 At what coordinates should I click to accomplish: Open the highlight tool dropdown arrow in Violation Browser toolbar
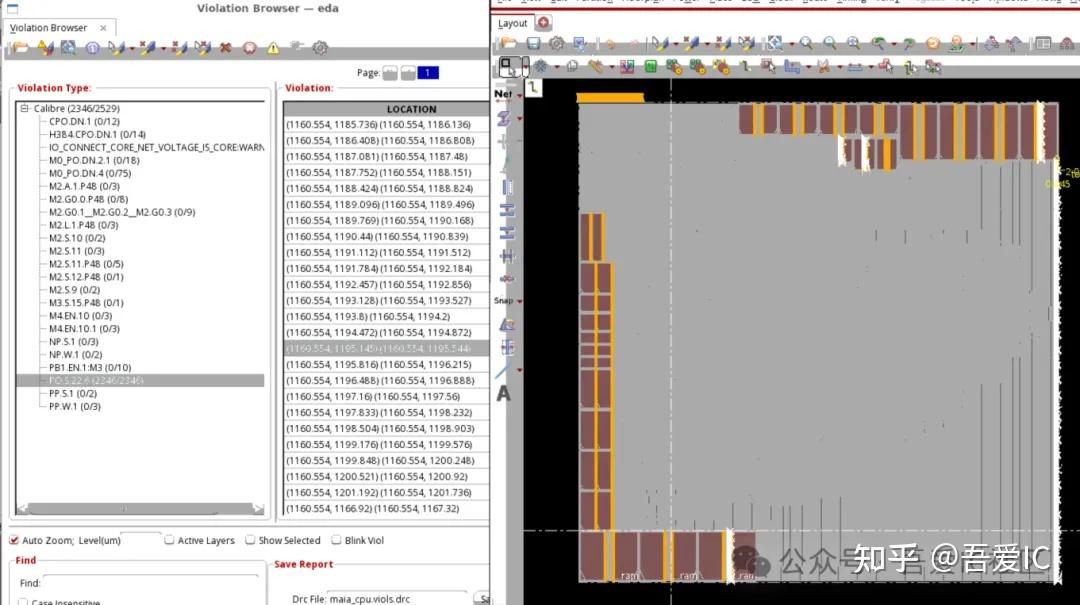click(x=131, y=47)
